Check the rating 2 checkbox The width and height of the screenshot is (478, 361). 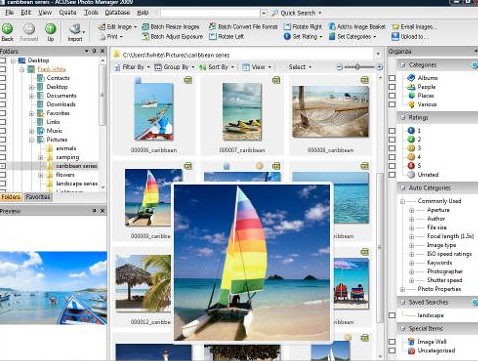click(392, 139)
